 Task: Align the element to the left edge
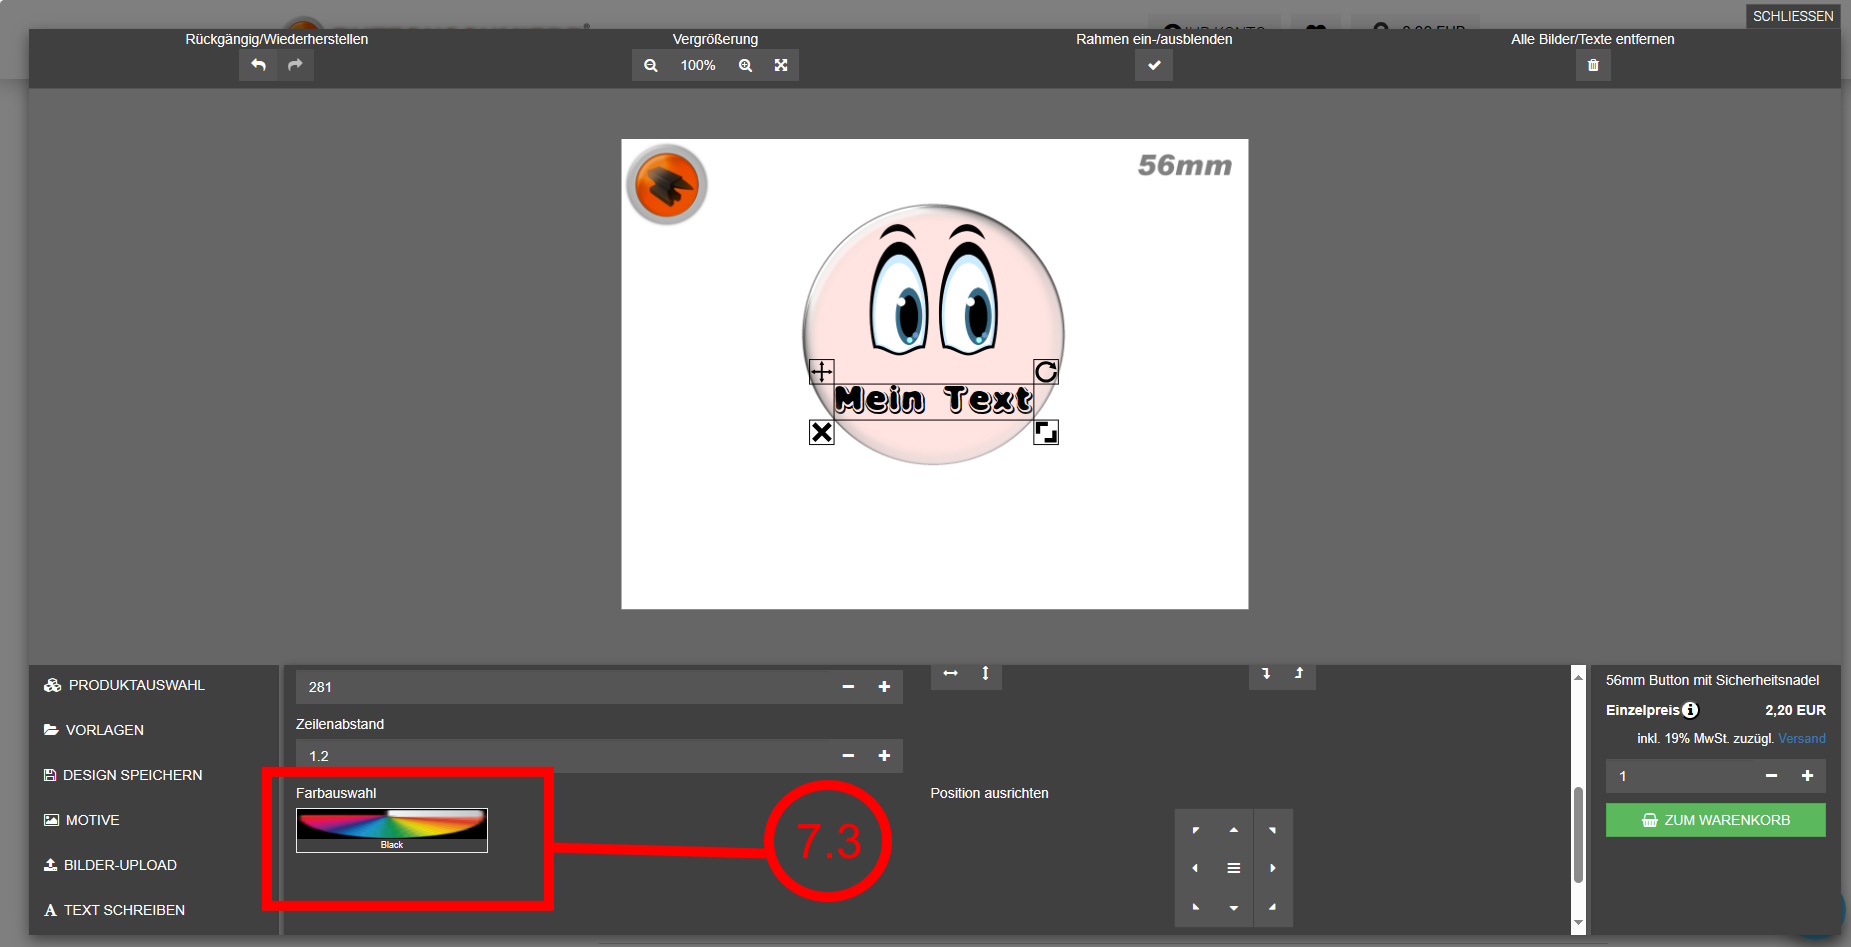(1195, 868)
